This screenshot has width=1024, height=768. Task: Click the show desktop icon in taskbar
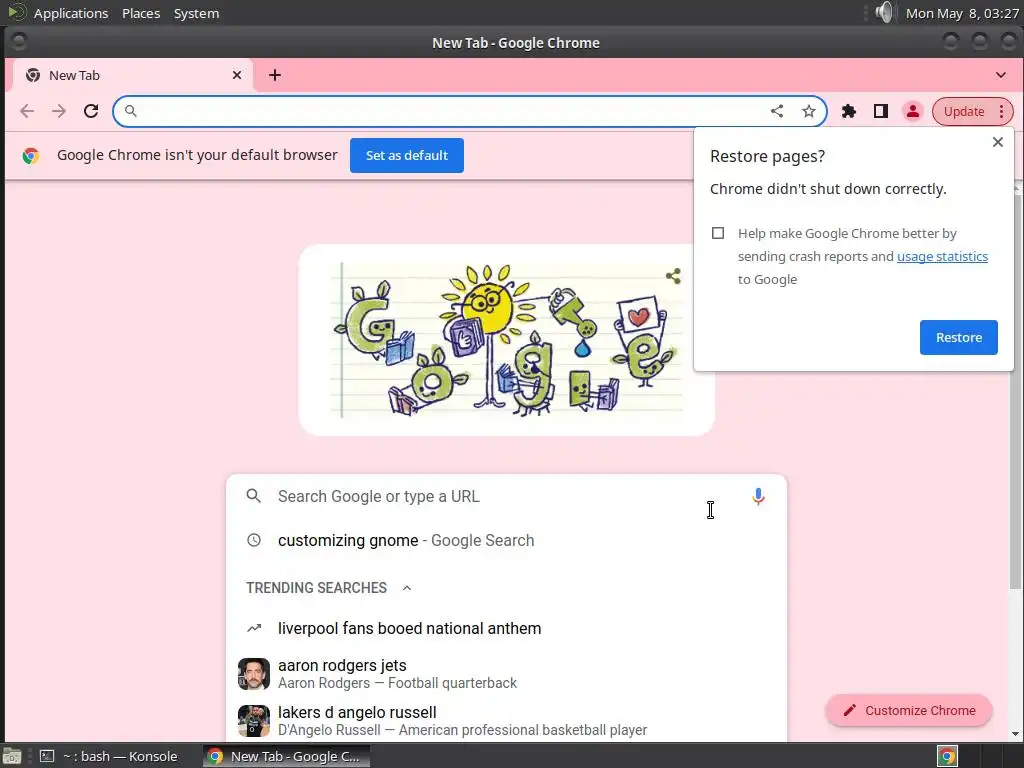click(12, 756)
